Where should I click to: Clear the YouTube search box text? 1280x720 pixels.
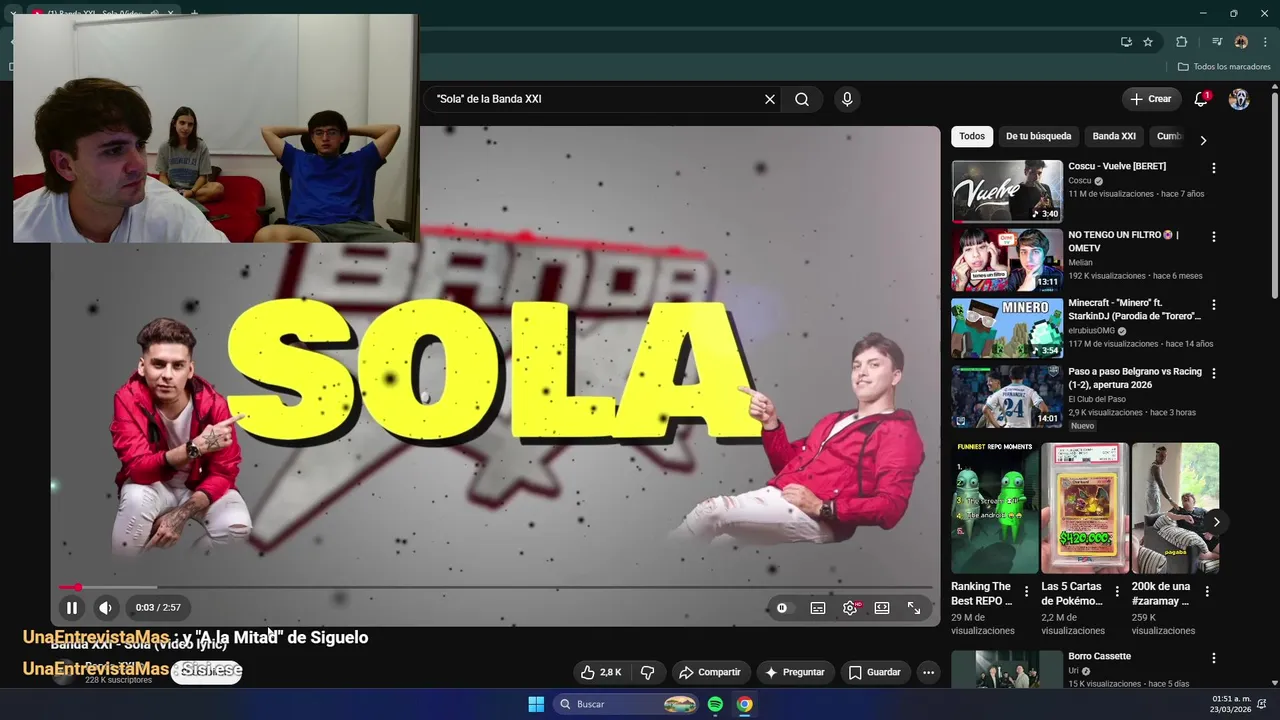[770, 99]
